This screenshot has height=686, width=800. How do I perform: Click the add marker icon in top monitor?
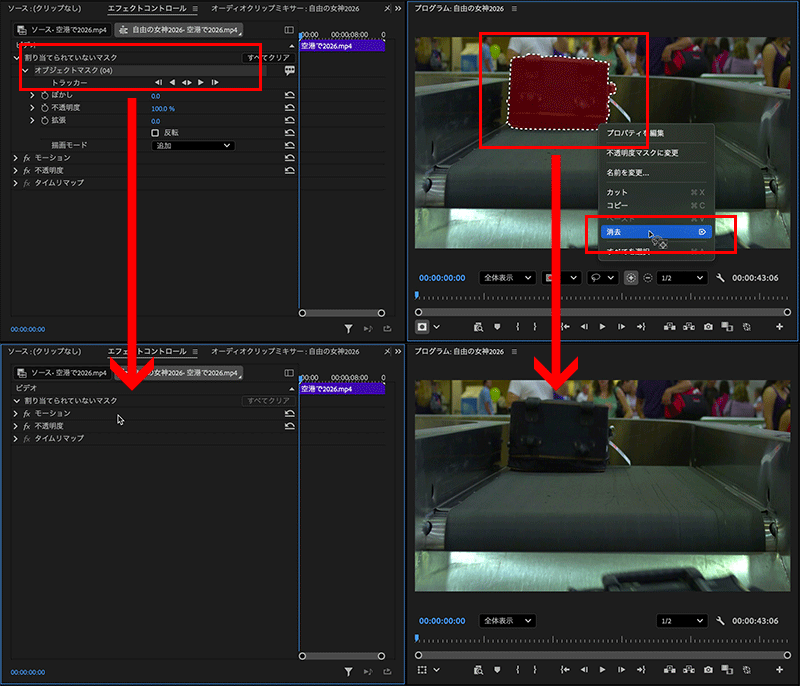coord(495,326)
